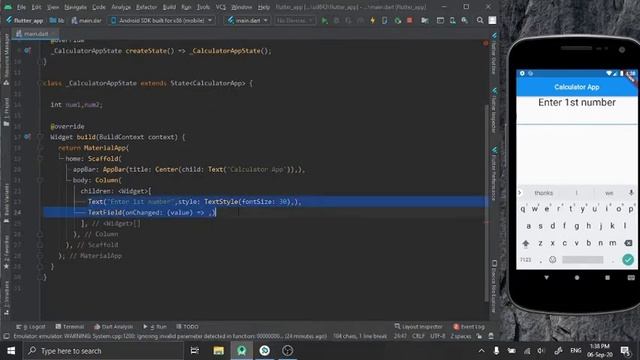Open the Refactor menu
The height and width of the screenshot is (360, 640).
(147, 7)
